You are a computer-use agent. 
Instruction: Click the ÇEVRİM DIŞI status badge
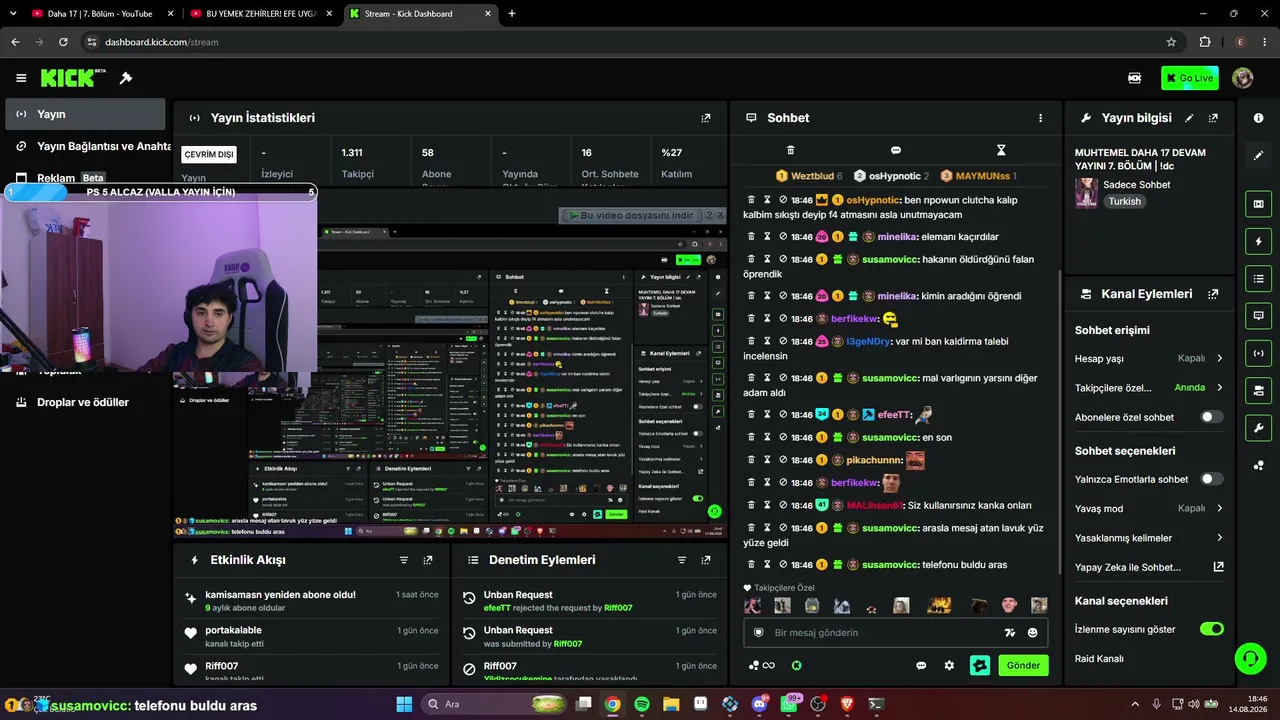209,154
